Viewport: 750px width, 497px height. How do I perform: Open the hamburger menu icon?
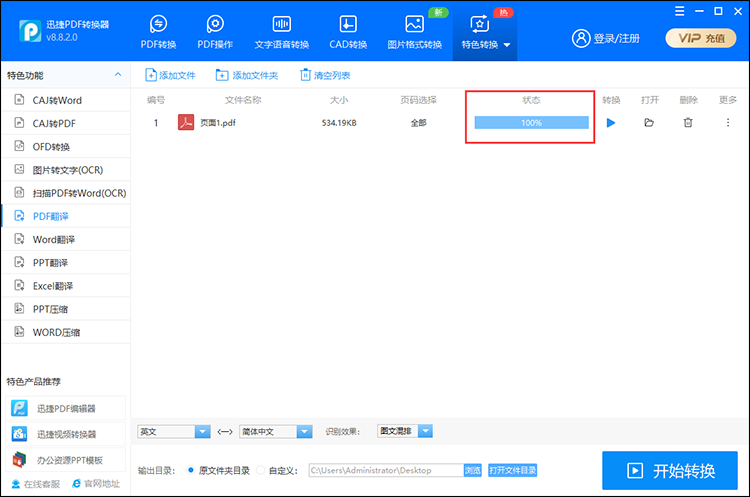680,11
